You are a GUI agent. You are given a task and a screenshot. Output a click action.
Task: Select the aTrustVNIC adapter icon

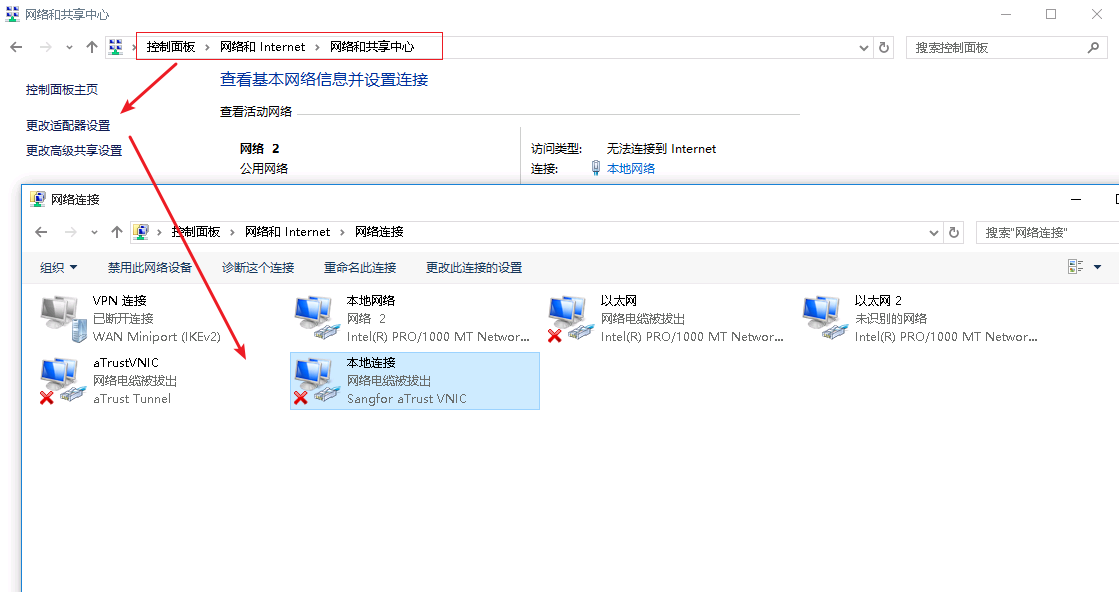[x=64, y=381]
